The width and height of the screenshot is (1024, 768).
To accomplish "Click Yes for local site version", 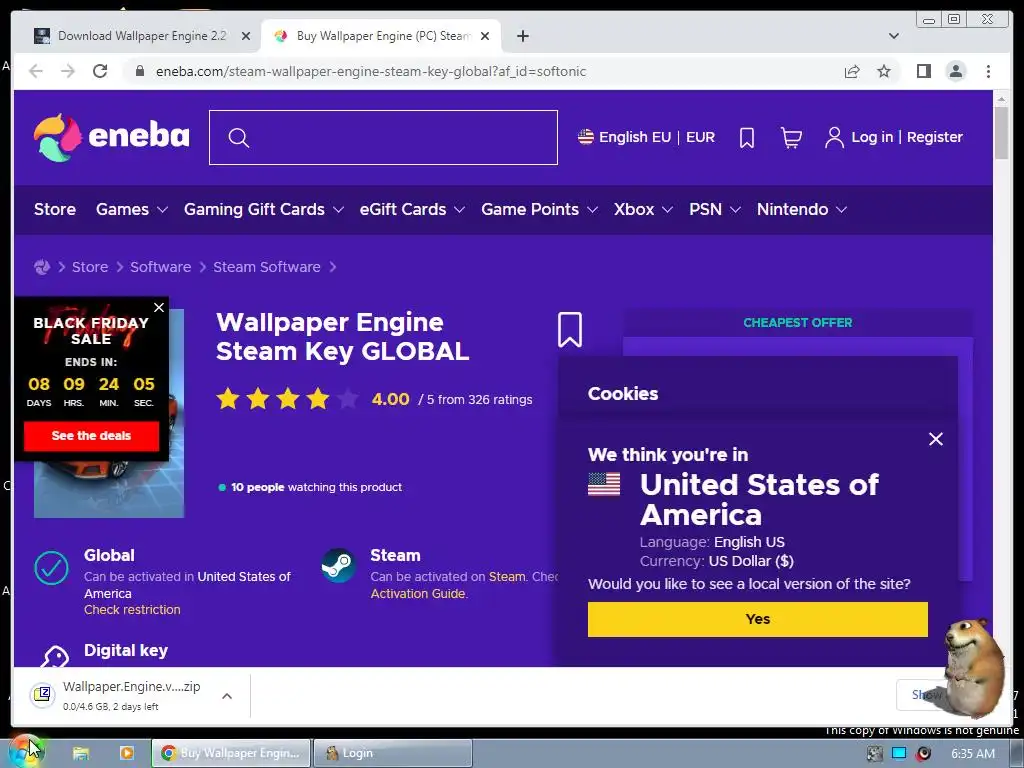I will click(x=758, y=619).
